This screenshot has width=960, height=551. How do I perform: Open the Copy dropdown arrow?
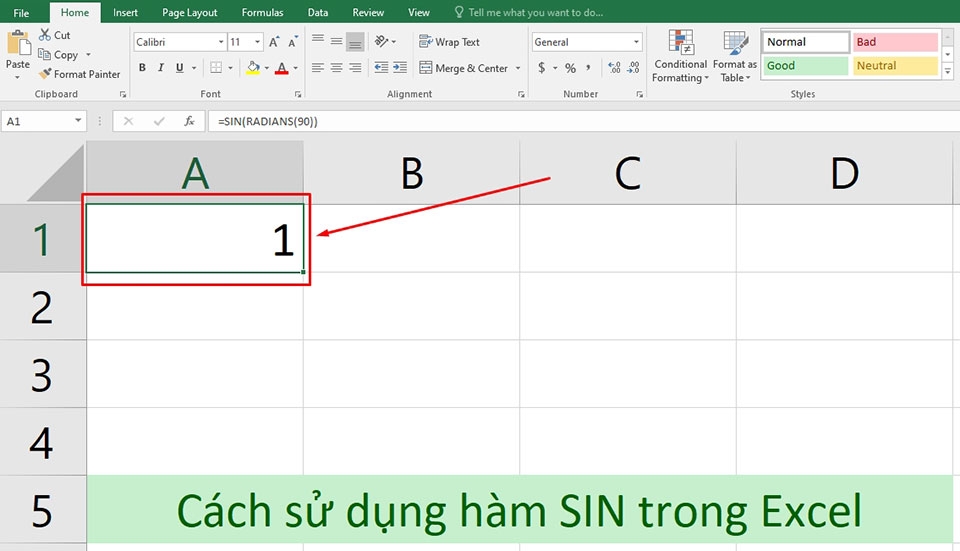coord(88,54)
